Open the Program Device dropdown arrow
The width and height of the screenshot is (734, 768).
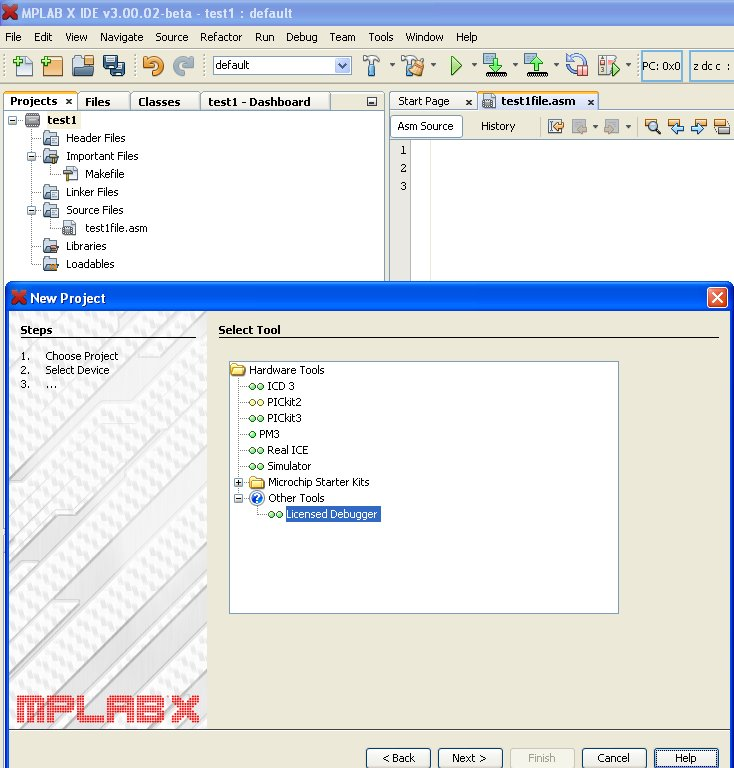point(515,65)
